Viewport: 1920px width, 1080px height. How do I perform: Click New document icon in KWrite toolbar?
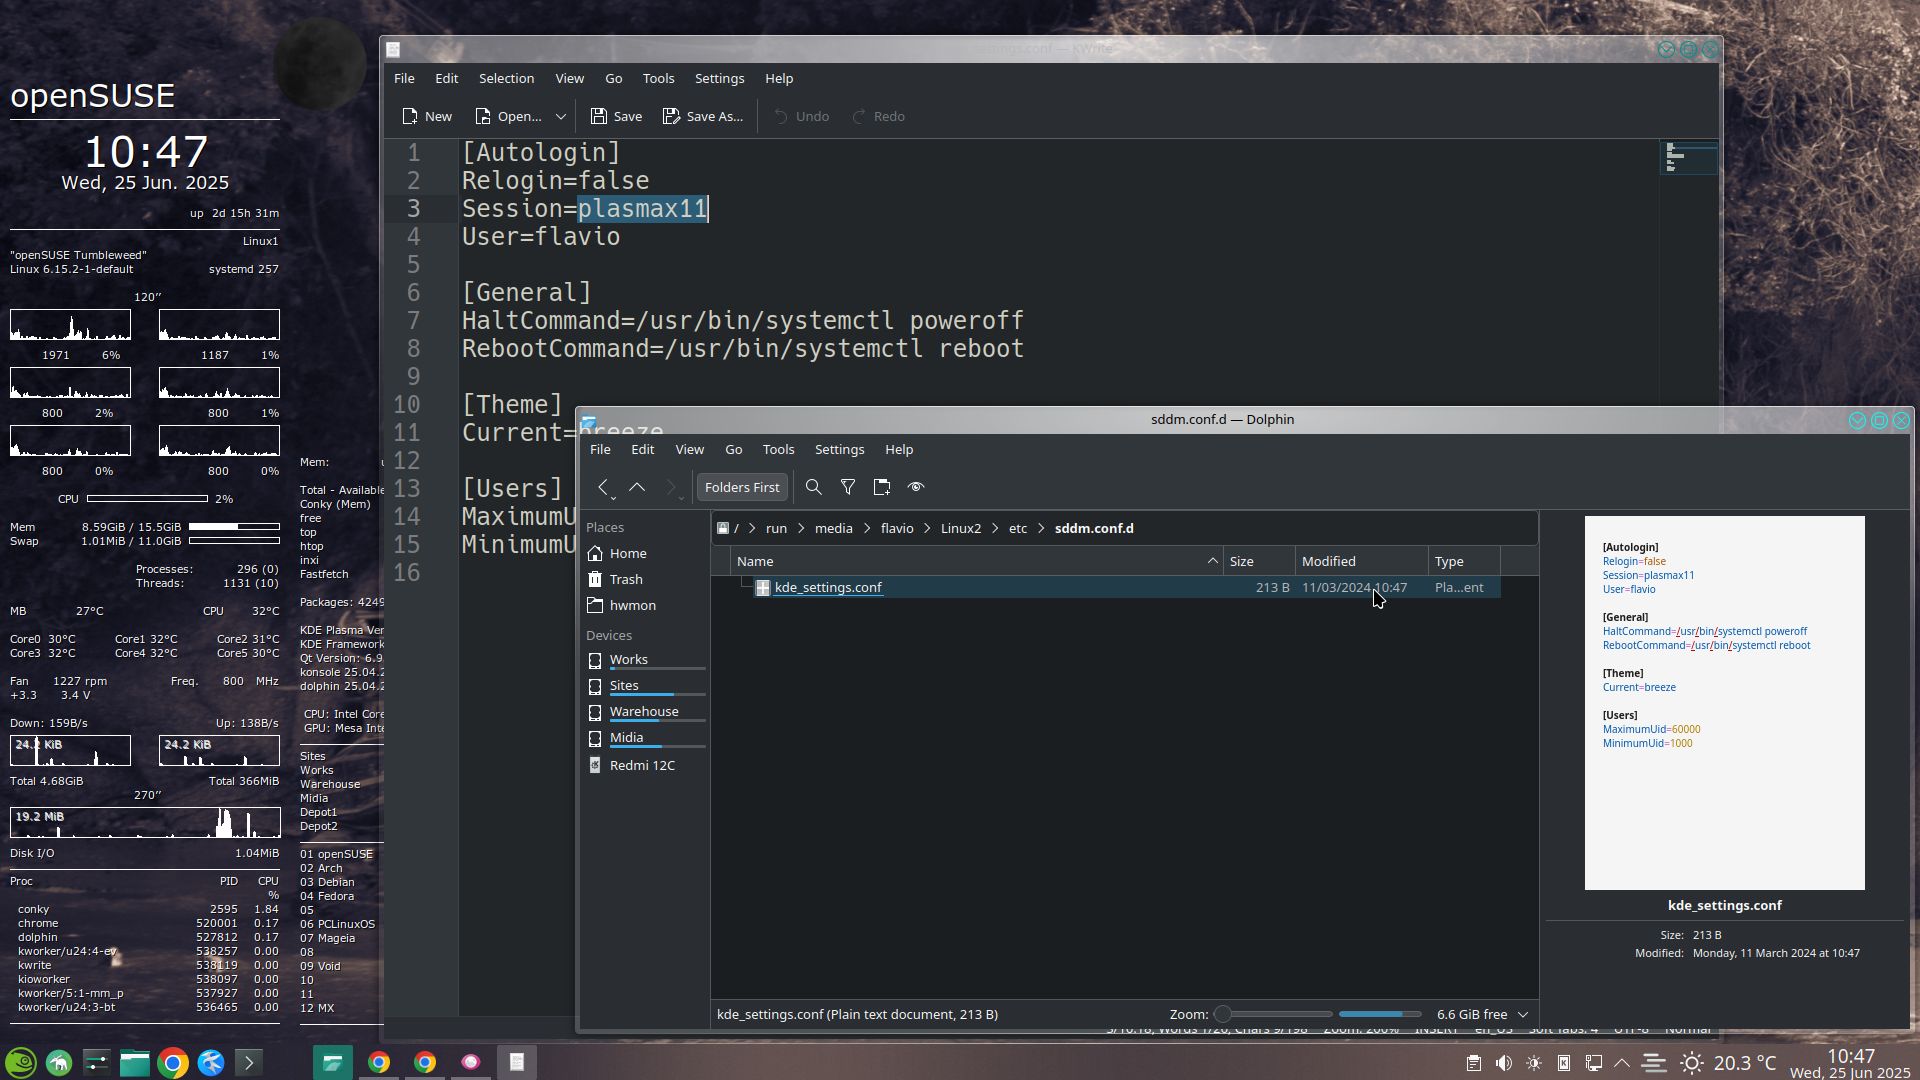[427, 116]
